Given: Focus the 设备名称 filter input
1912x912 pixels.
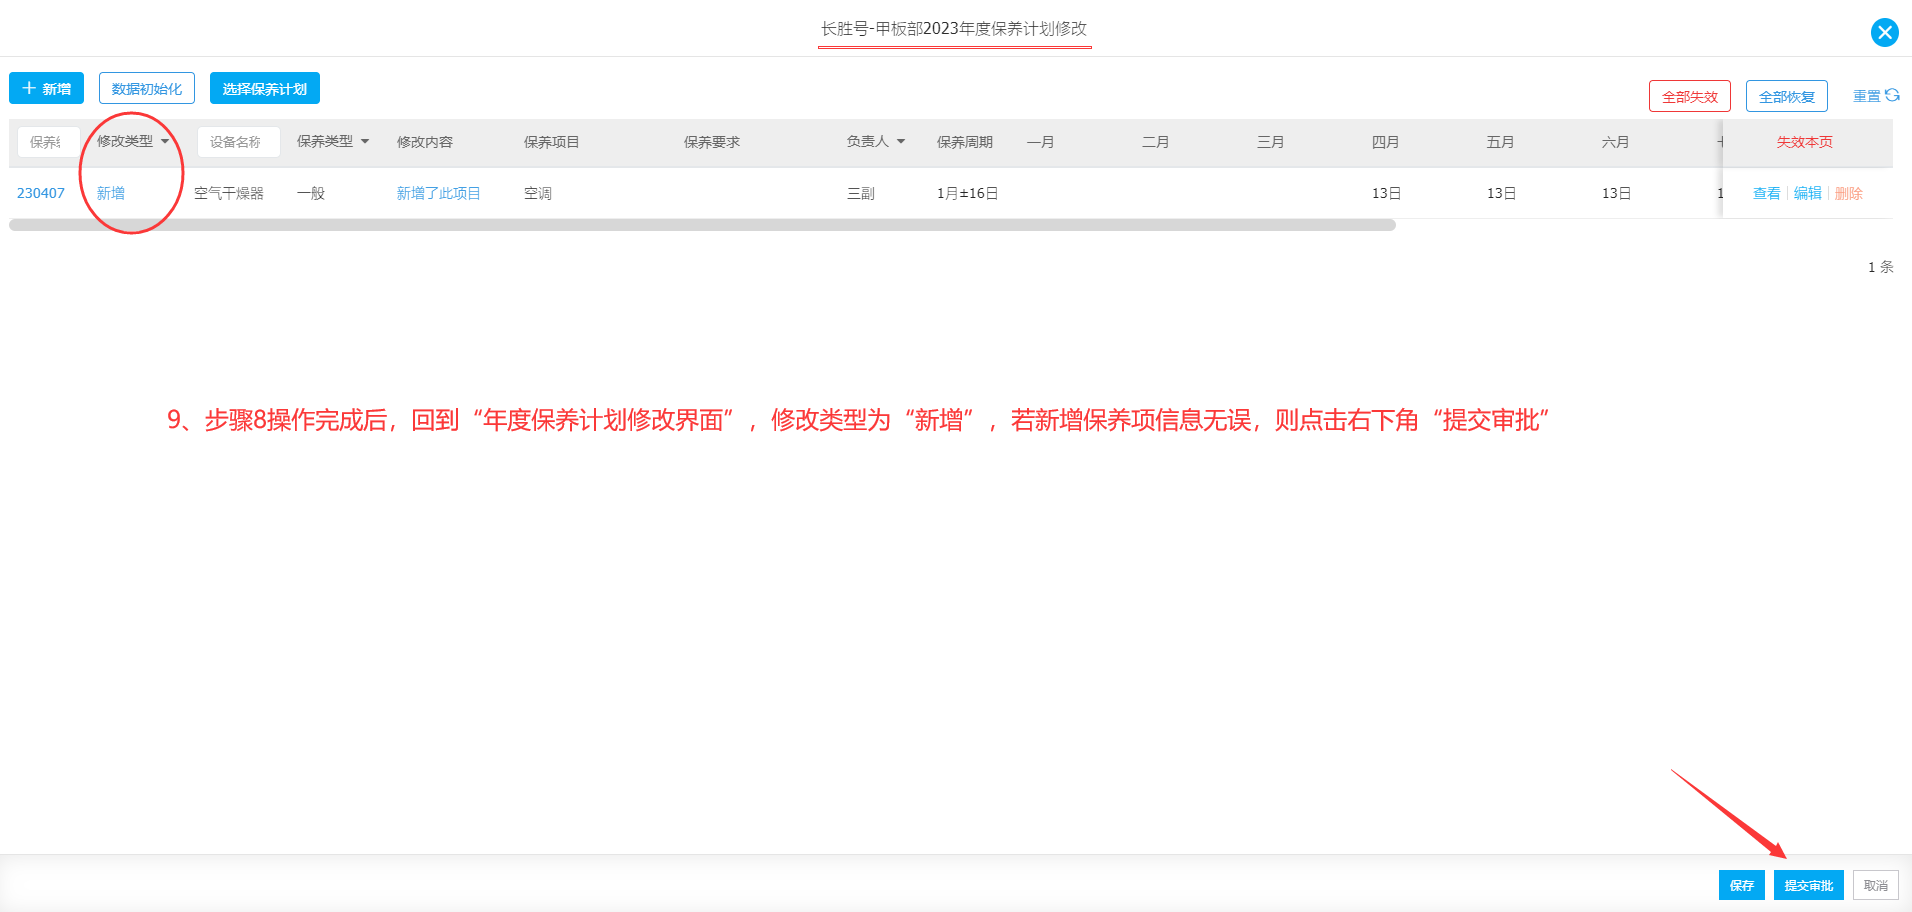Looking at the screenshot, I should coord(238,142).
